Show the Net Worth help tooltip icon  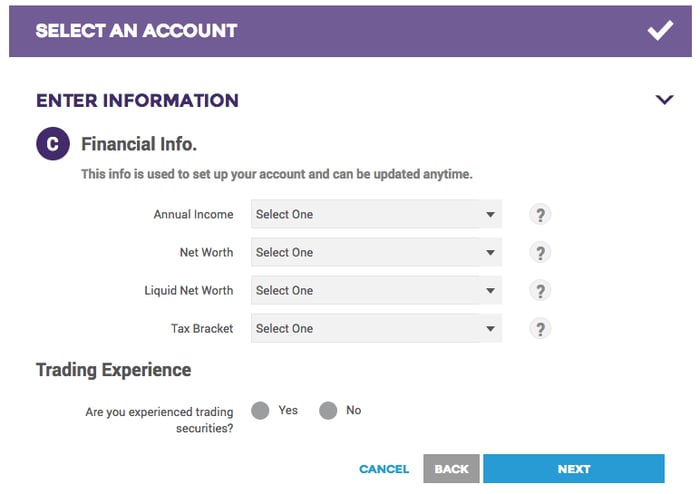point(540,253)
